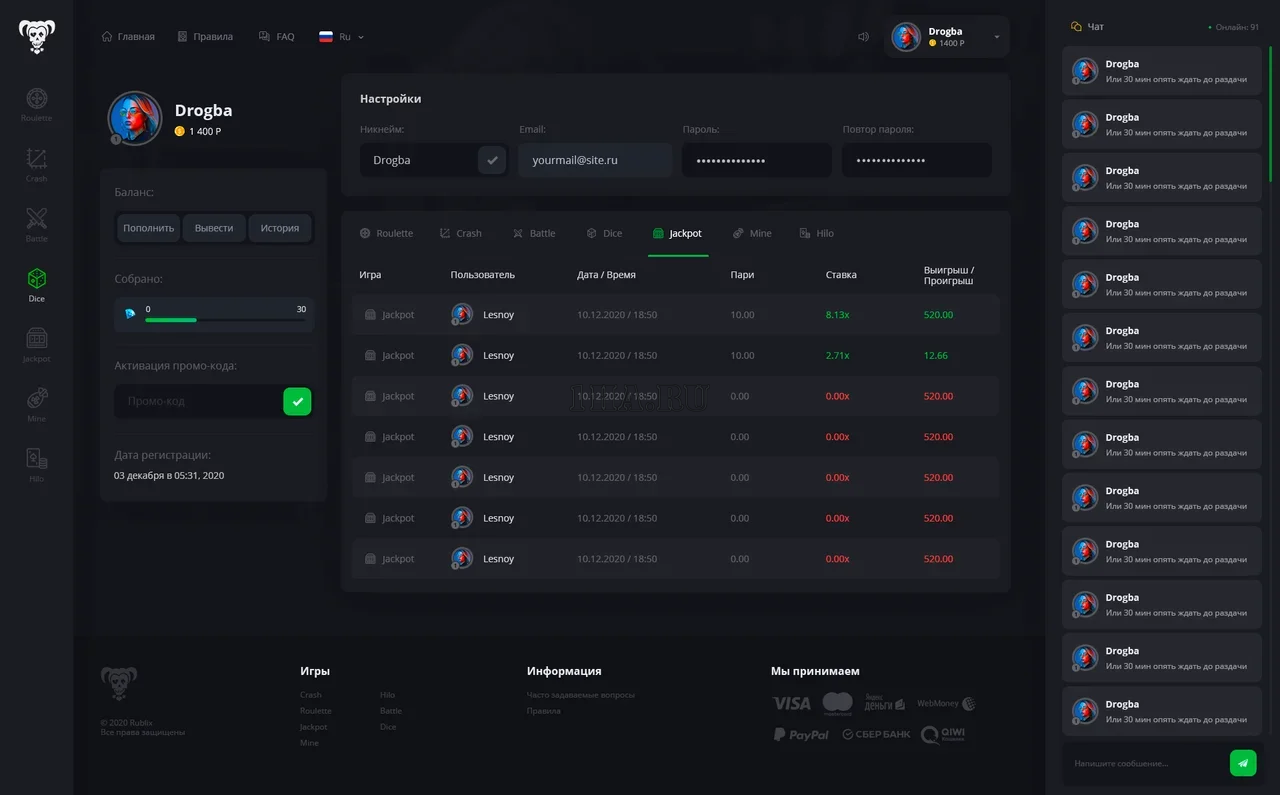Expand the Drogba account menu arrow
1280x795 pixels.
click(x=996, y=37)
